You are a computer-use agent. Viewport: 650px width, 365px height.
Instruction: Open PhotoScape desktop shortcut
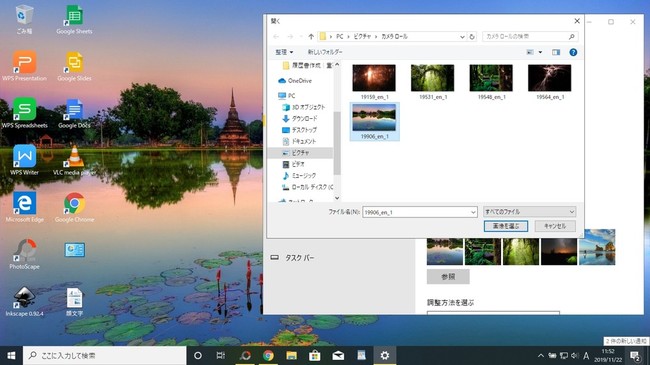click(x=24, y=254)
